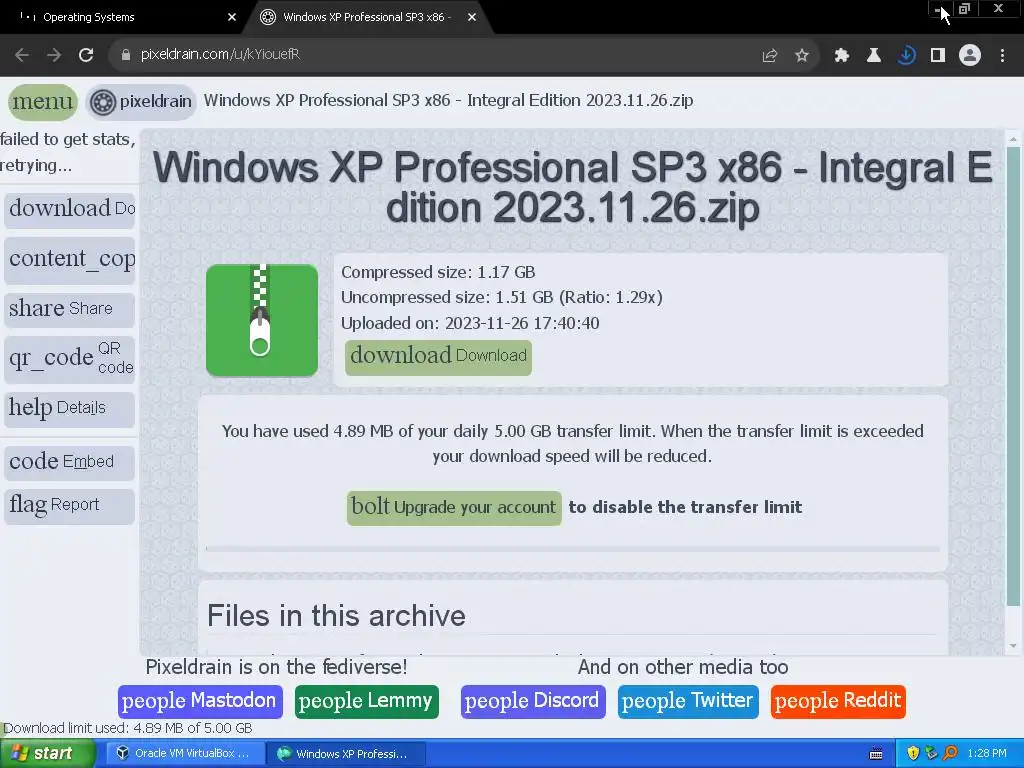Open the Mastodon people link
1024x768 pixels.
point(200,701)
